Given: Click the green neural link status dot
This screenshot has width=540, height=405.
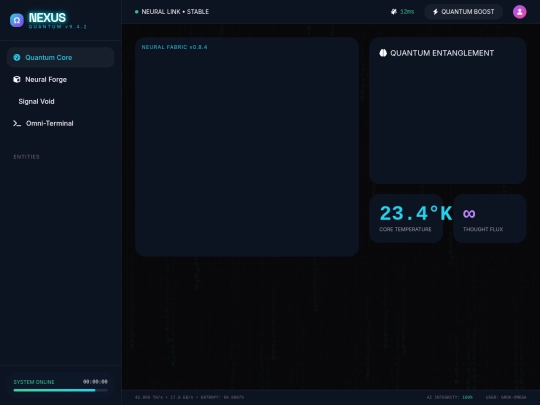Looking at the screenshot, I should [x=137, y=12].
